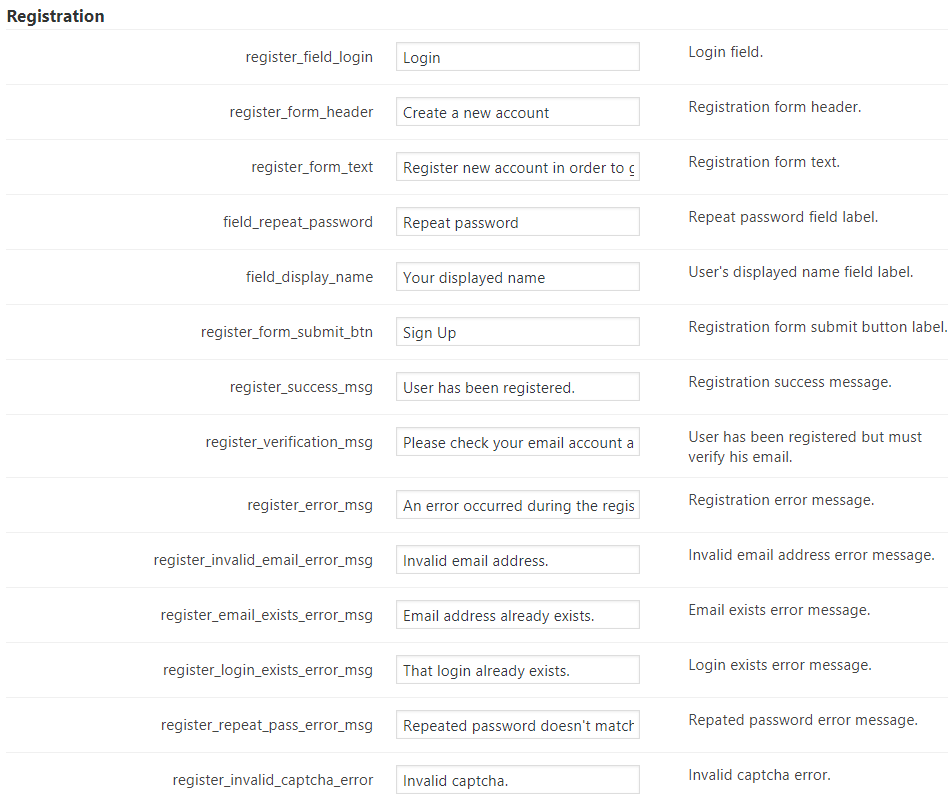
Task: Click the register_field_login input containing "Login"
Action: point(517,57)
